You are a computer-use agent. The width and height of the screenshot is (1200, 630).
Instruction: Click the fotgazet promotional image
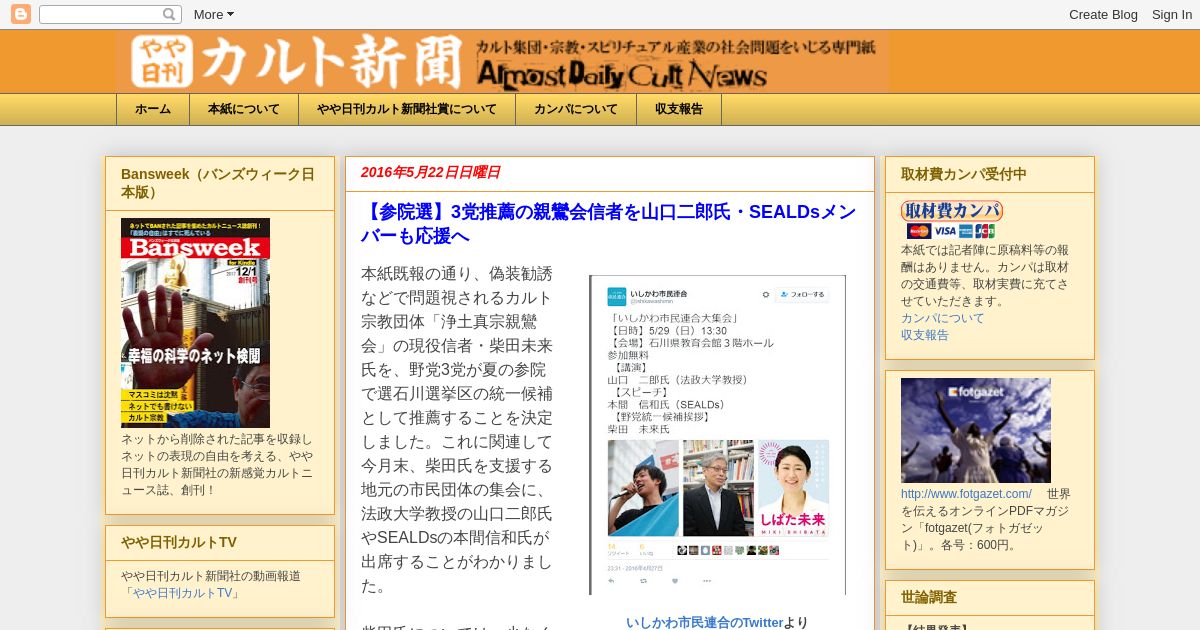(976, 430)
